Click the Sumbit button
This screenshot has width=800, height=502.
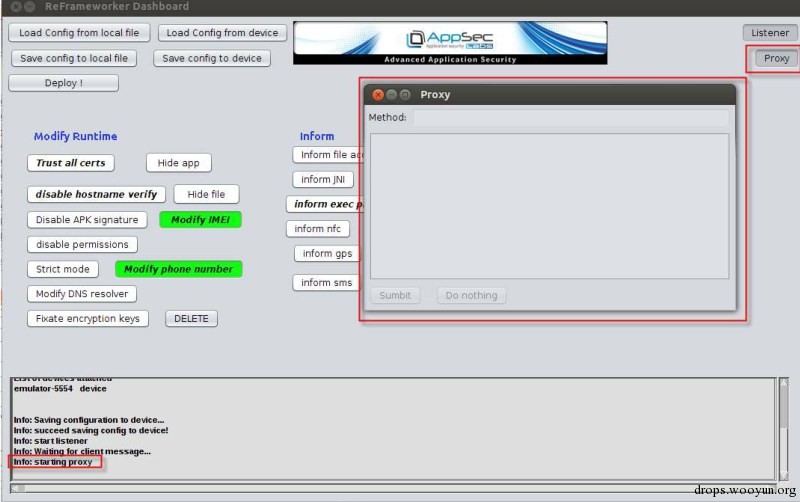pyautogui.click(x=395, y=295)
